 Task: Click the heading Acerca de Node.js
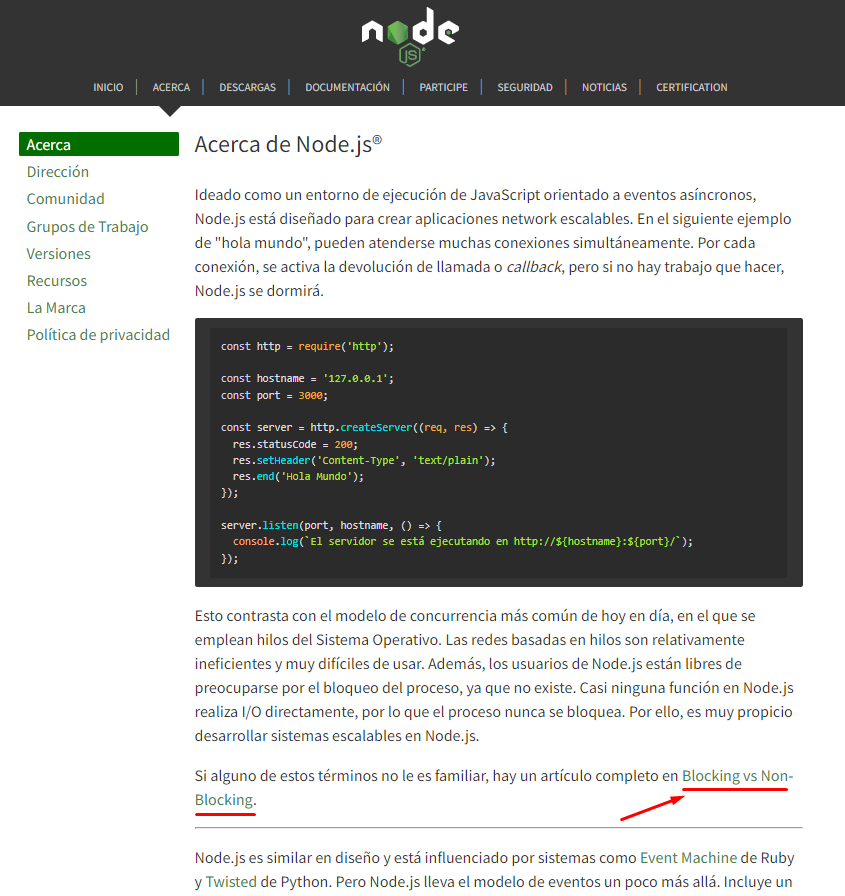click(288, 145)
